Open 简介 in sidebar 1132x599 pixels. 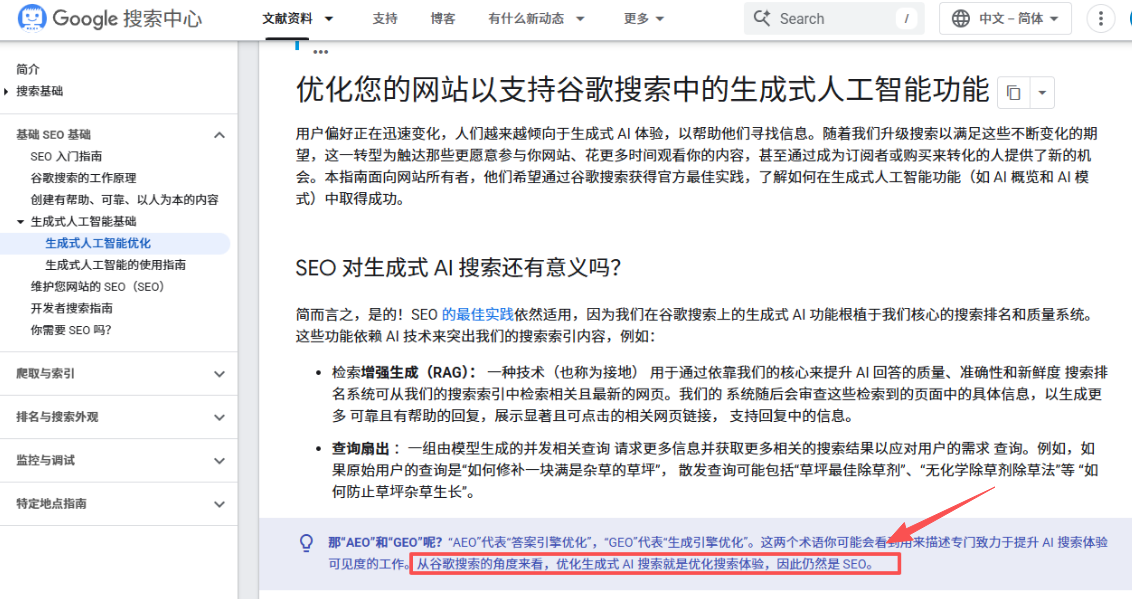coord(28,69)
